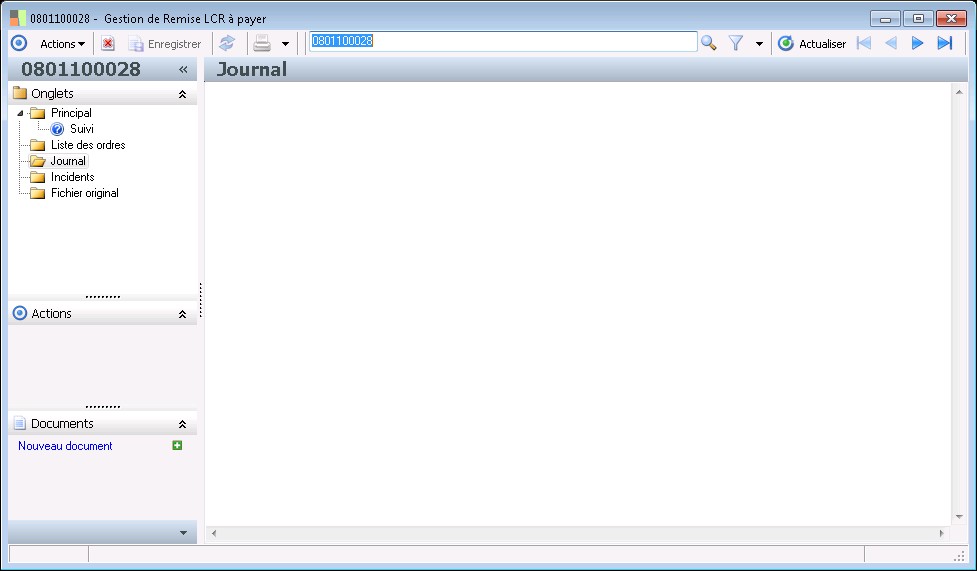This screenshot has width=977, height=571.
Task: Click the magnifying glass search icon
Action: [x=708, y=43]
